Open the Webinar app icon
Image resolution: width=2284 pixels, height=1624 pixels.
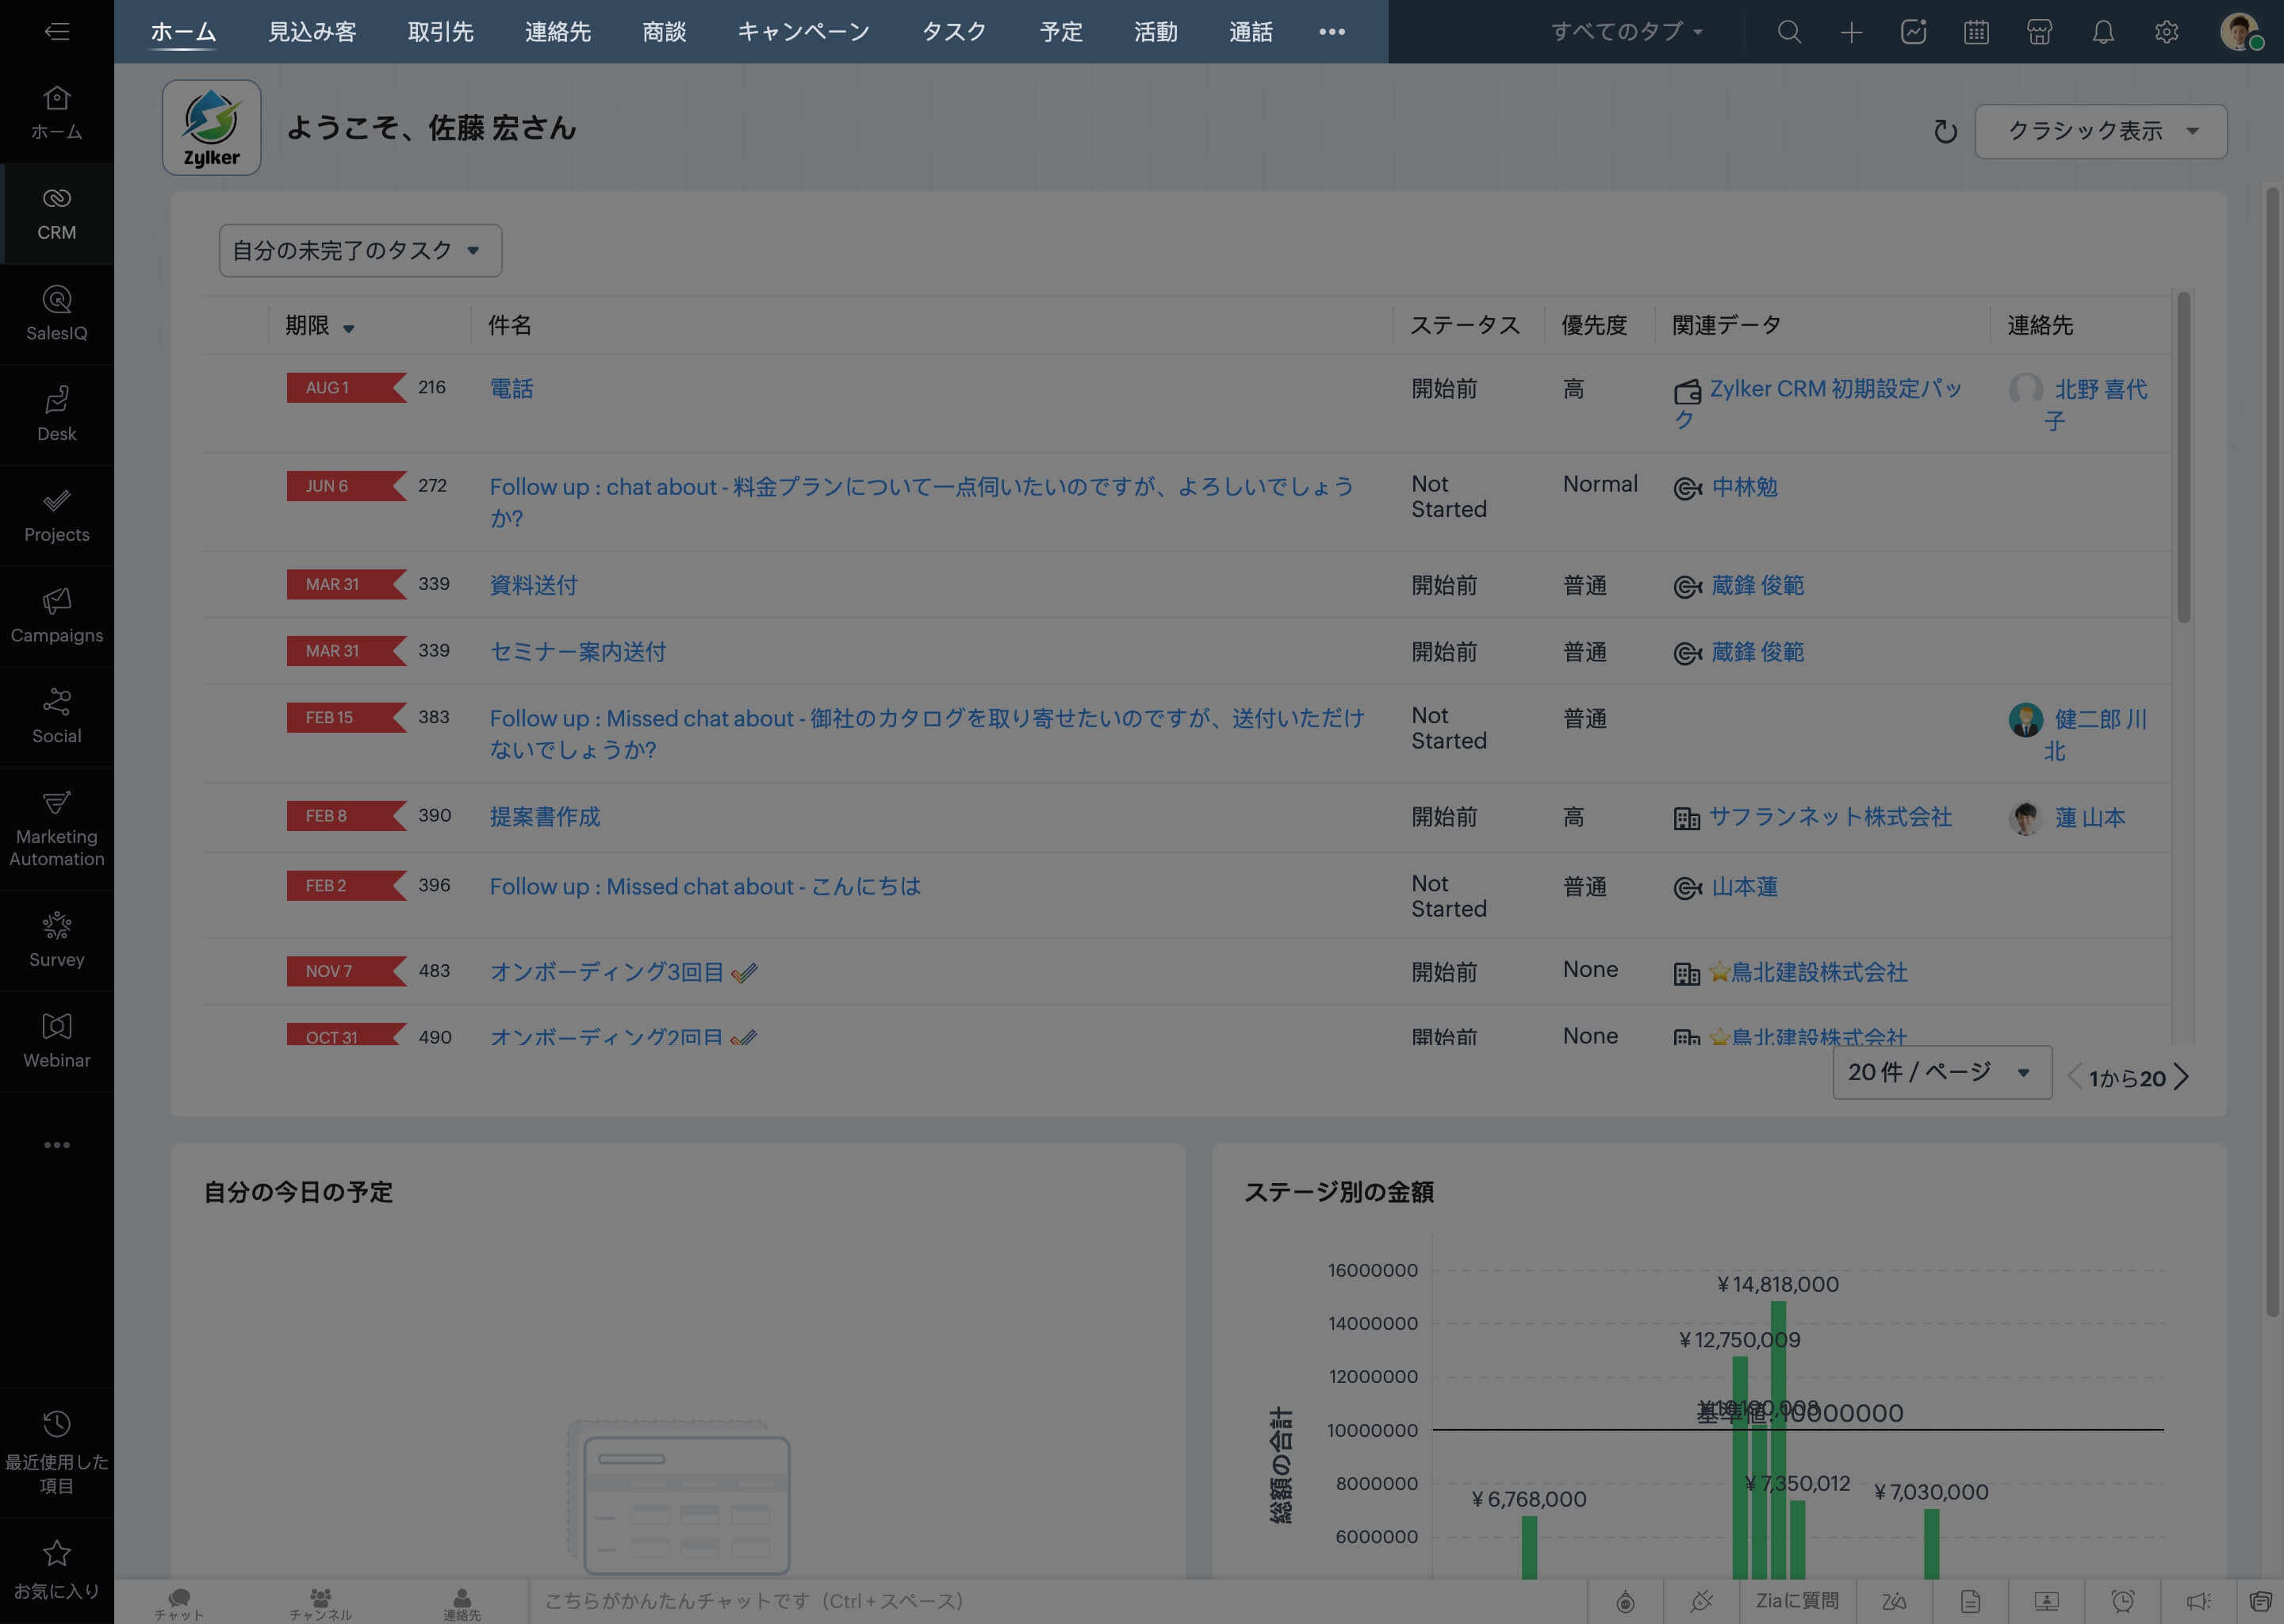point(57,1040)
